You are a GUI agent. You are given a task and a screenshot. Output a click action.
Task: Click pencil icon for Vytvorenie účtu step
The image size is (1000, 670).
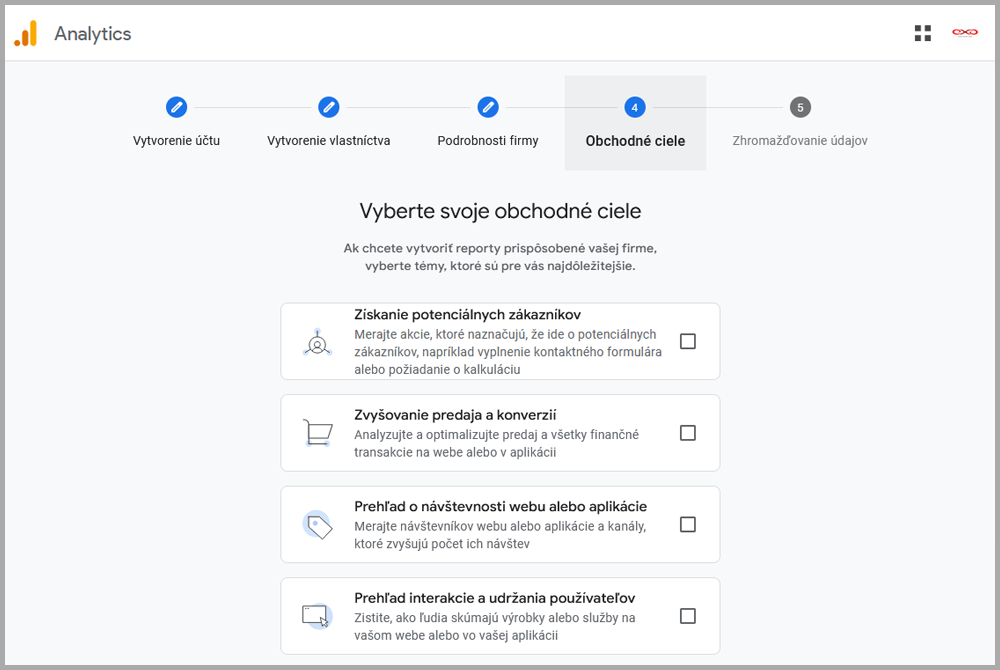click(176, 107)
